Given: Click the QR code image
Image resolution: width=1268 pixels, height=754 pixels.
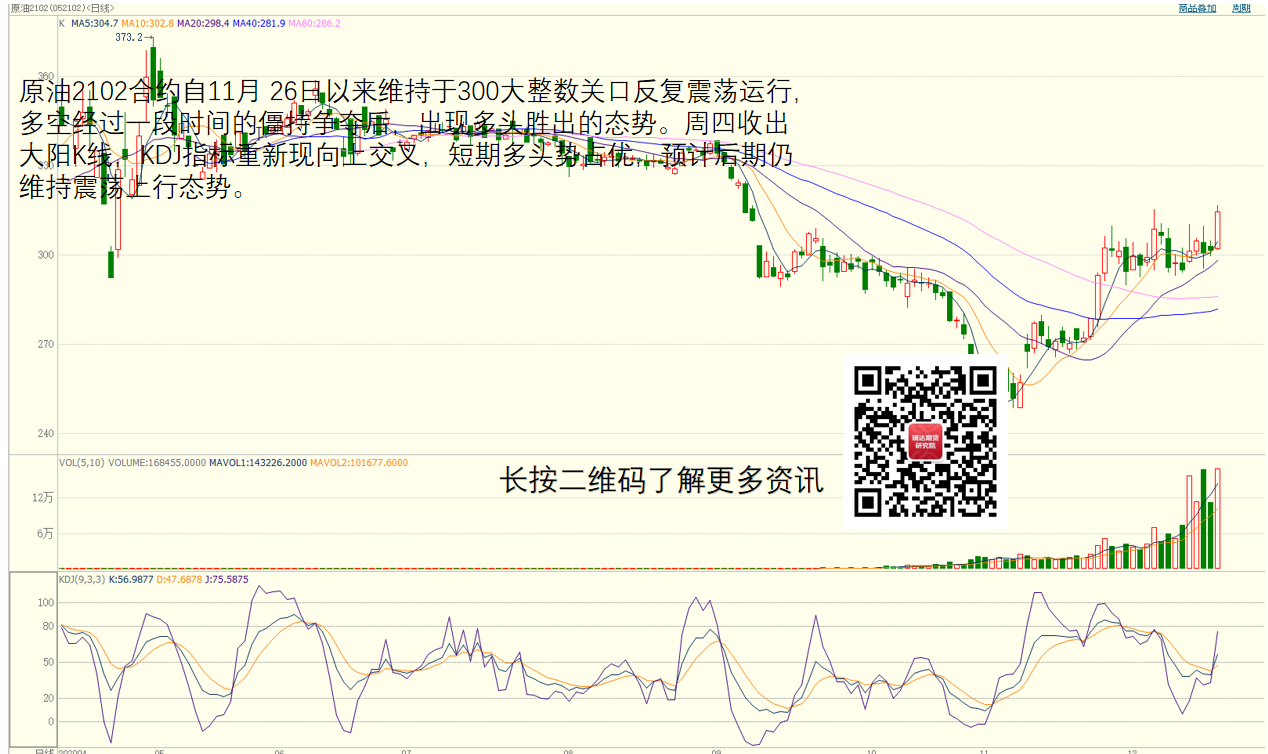Looking at the screenshot, I should (x=925, y=440).
